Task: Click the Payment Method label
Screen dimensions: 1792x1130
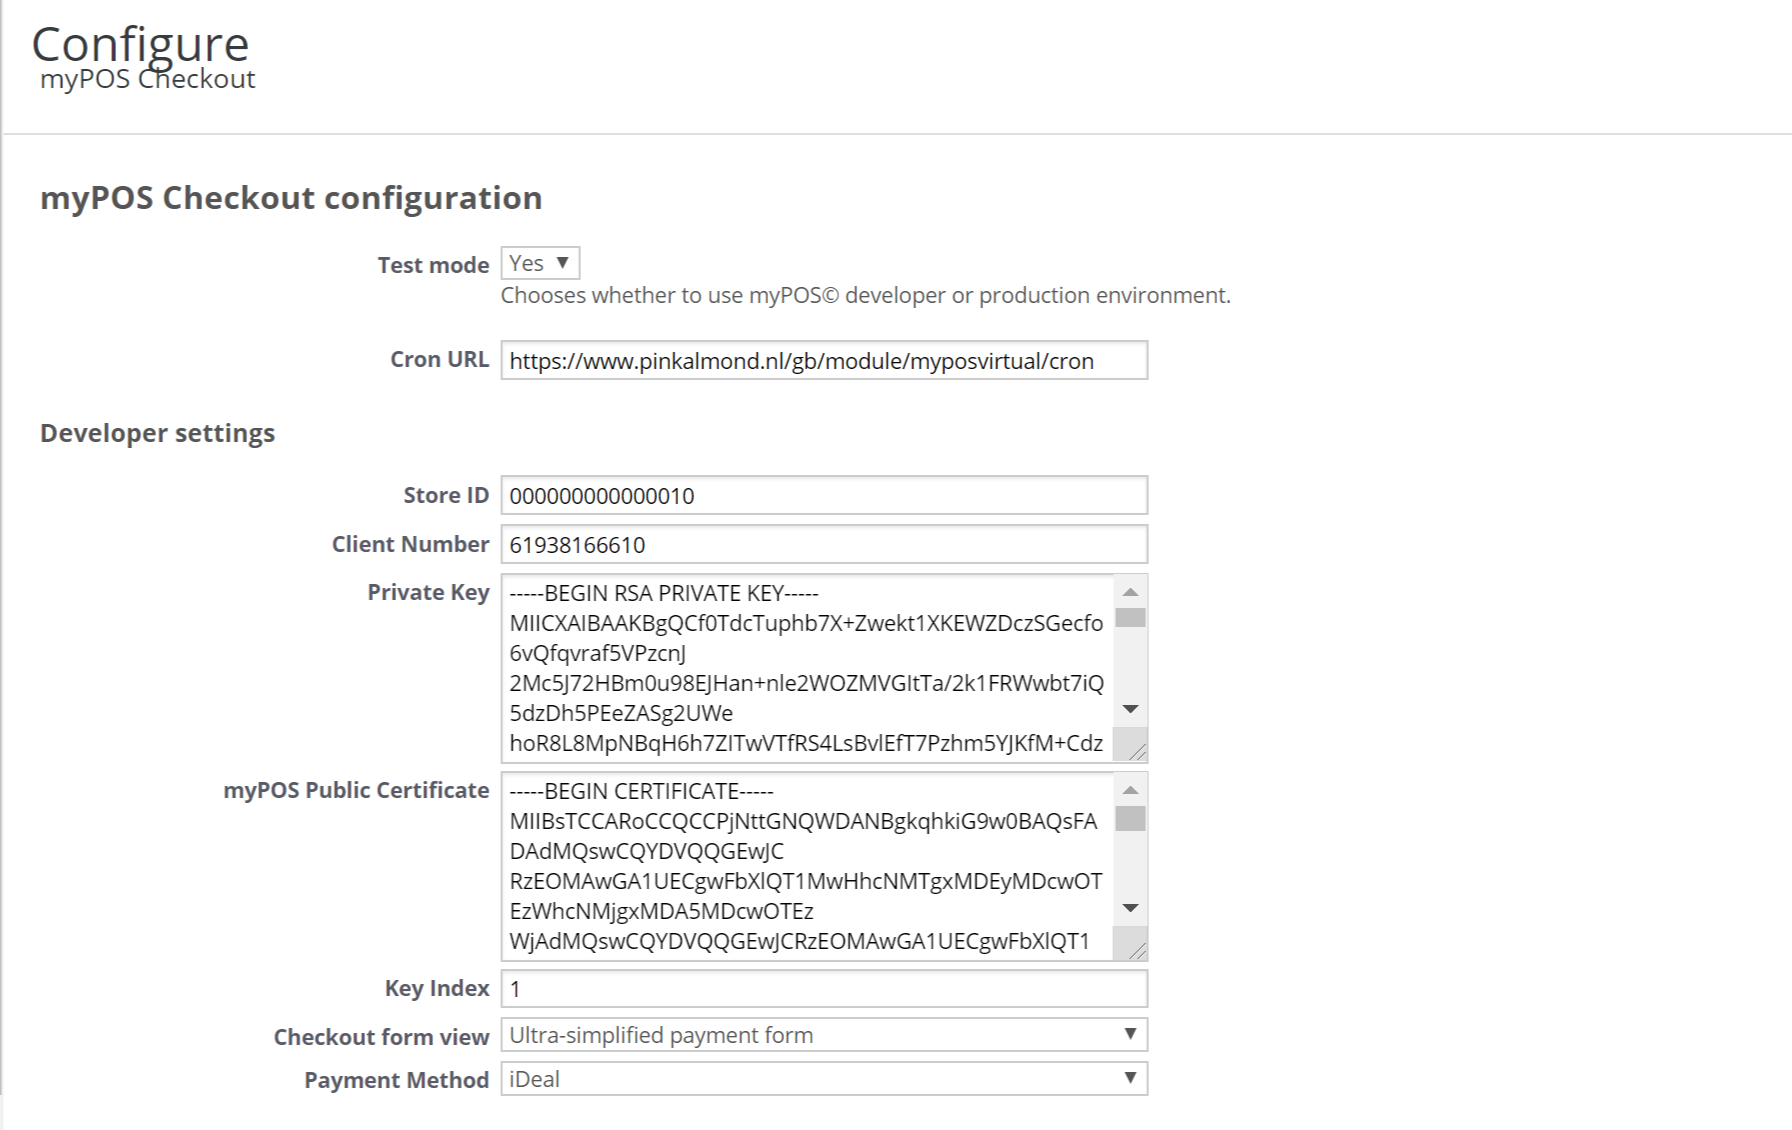Action: coord(396,1080)
